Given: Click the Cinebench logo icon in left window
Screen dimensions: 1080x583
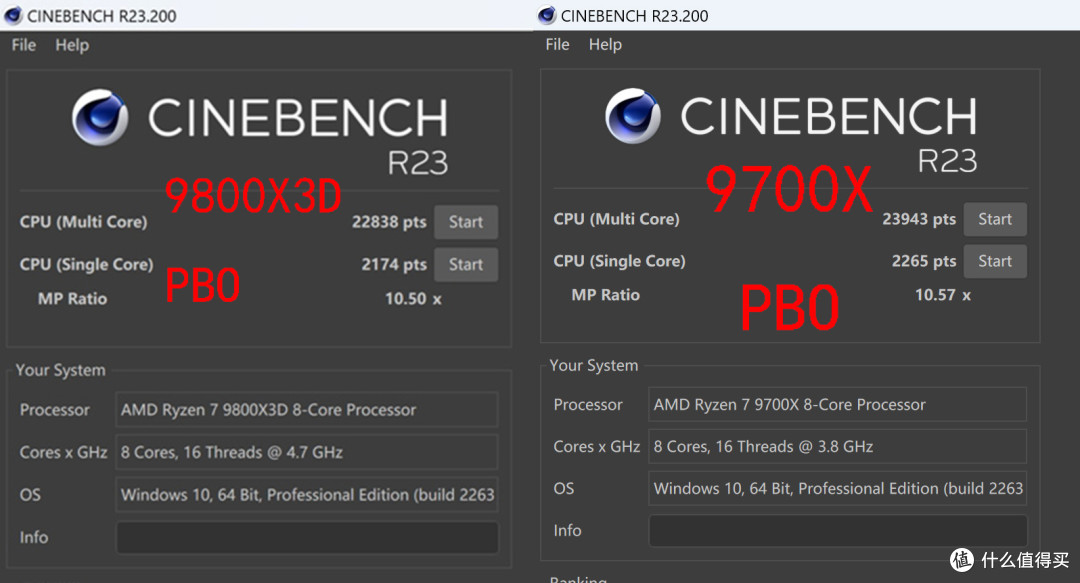Looking at the screenshot, I should pyautogui.click(x=100, y=117).
